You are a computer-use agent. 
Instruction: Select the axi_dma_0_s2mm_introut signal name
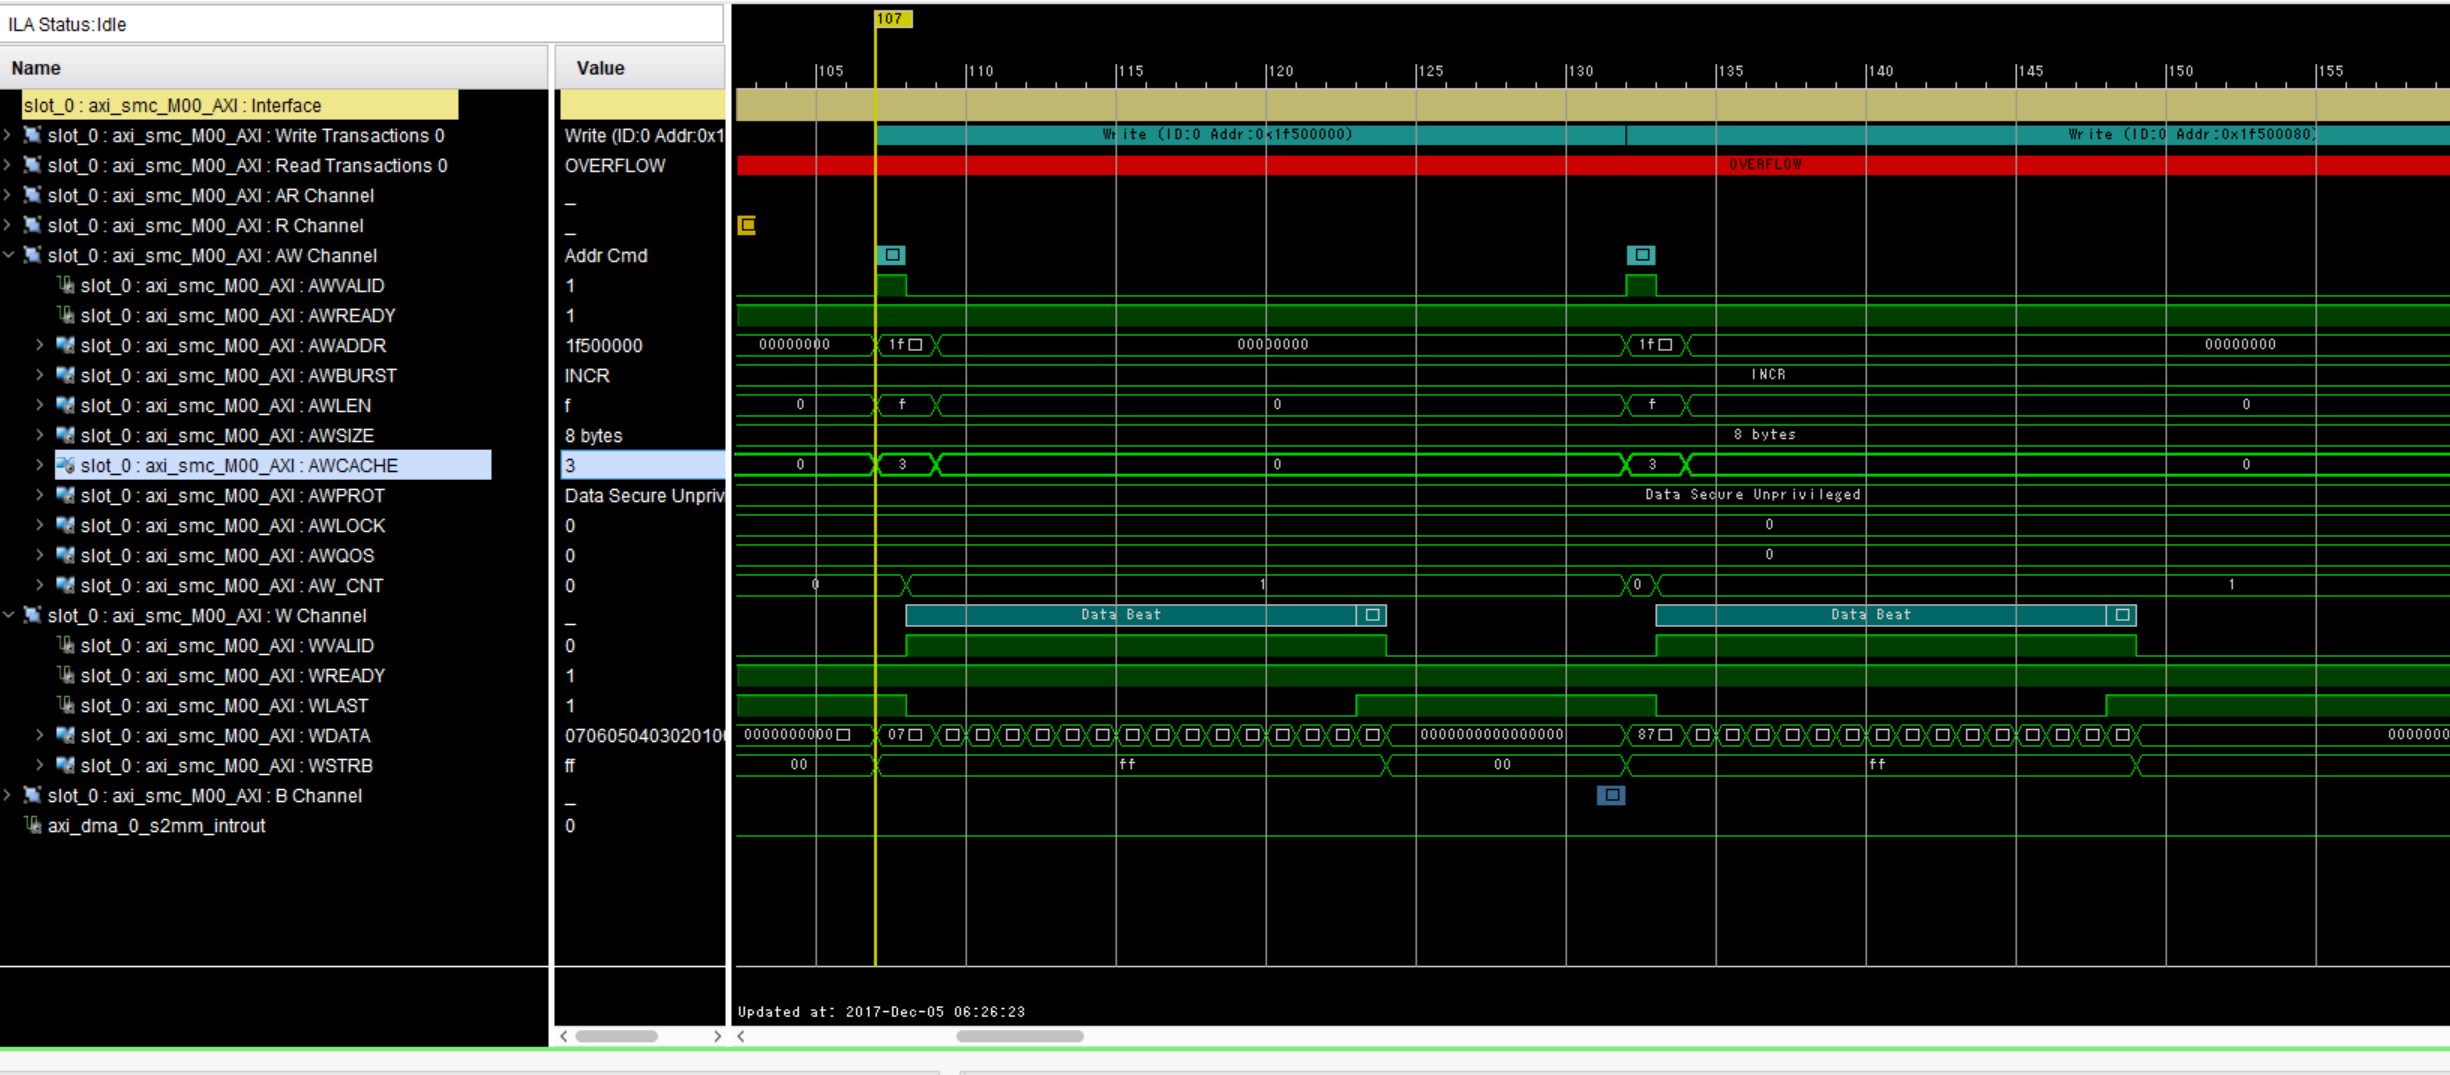click(x=156, y=825)
